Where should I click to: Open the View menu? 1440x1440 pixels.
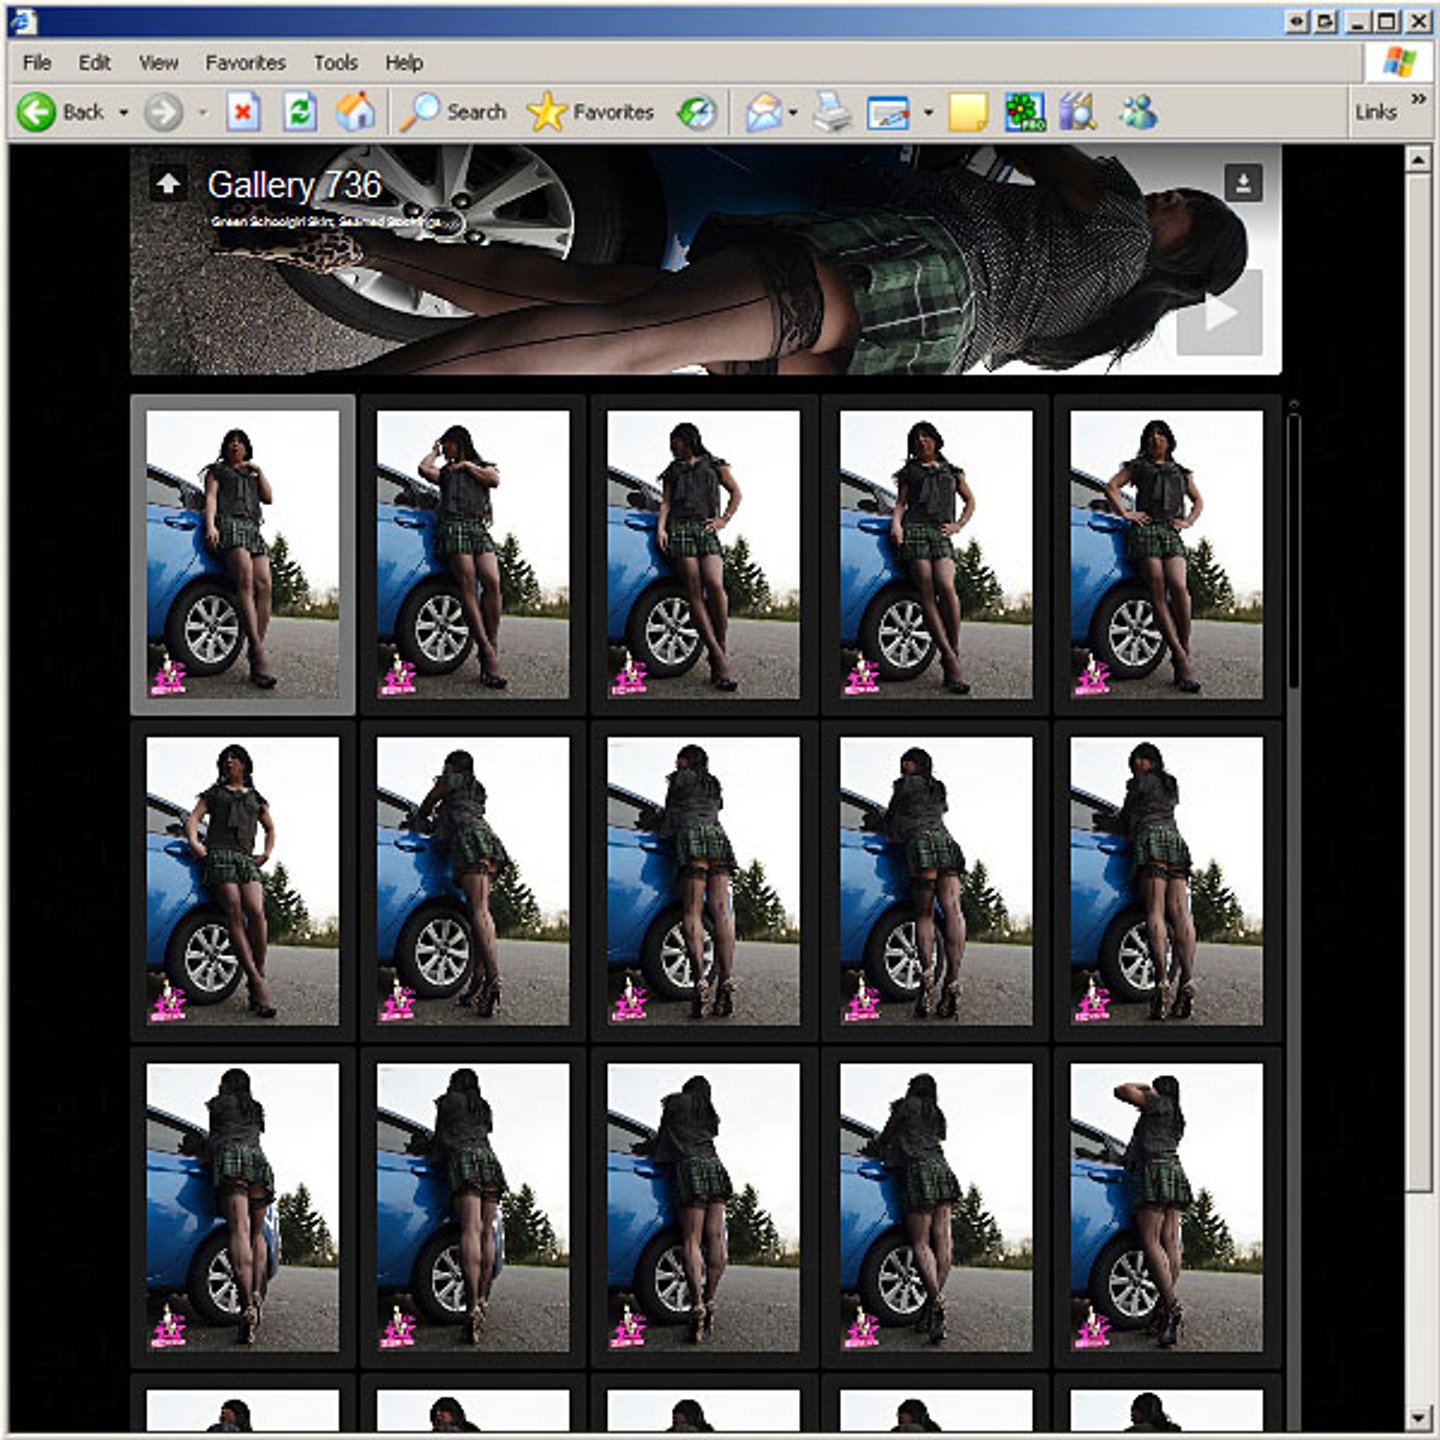pyautogui.click(x=158, y=62)
